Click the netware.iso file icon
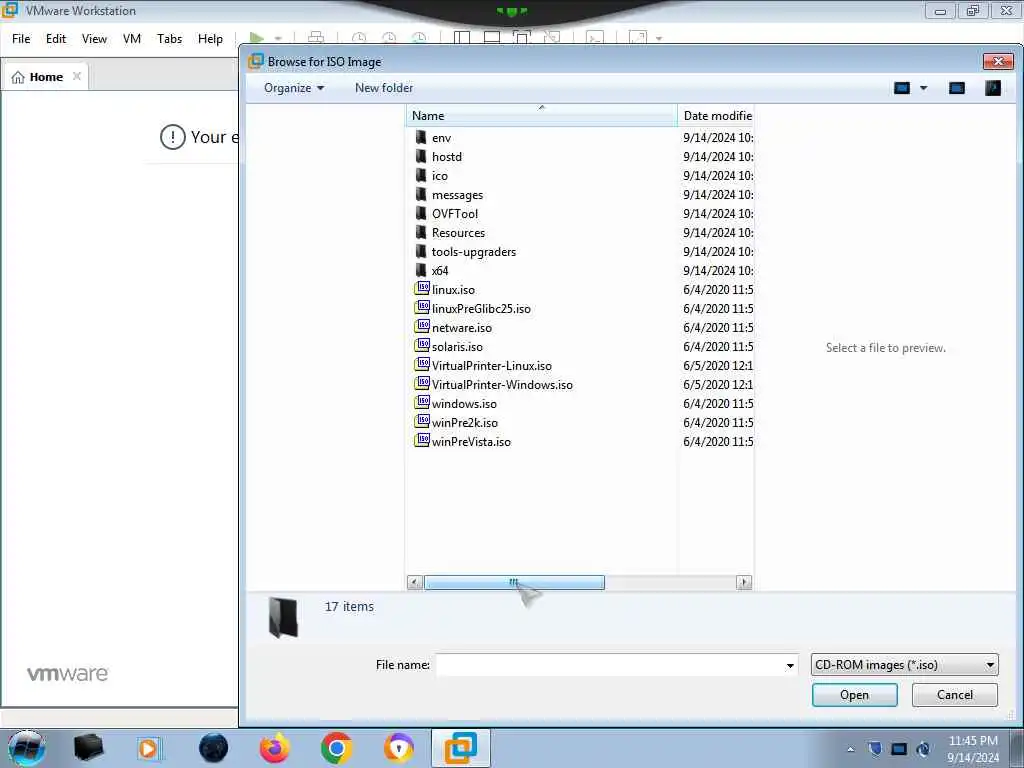The height and width of the screenshot is (768, 1024). [x=422, y=327]
